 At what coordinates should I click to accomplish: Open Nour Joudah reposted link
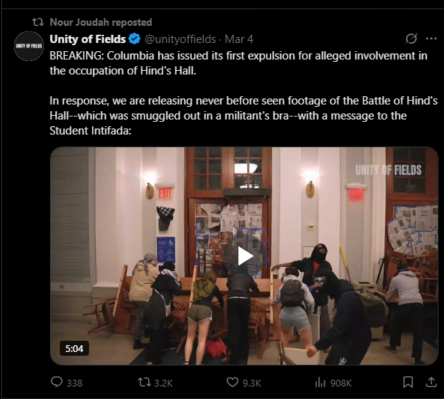[101, 22]
